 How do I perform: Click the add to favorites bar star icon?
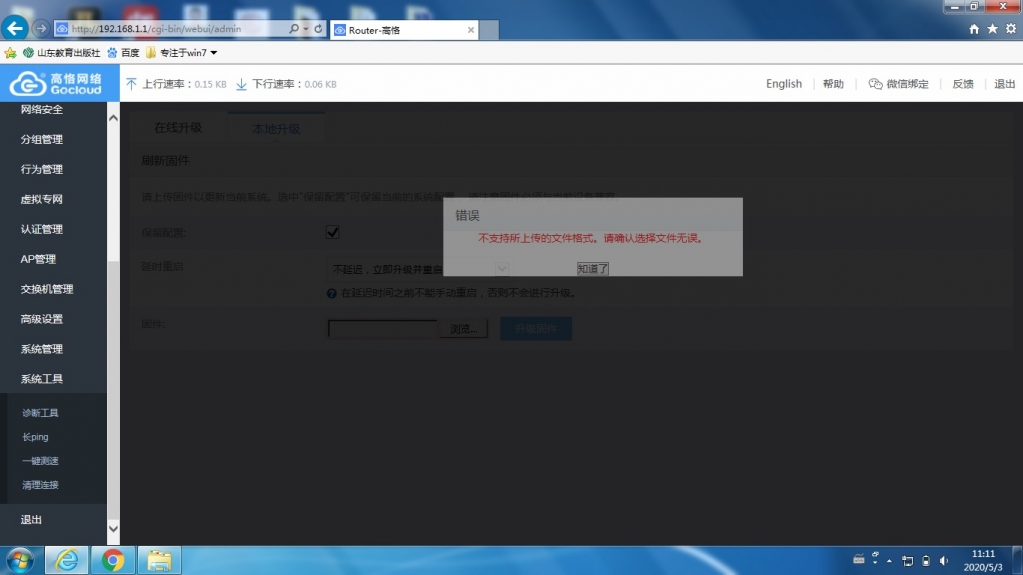tap(10, 53)
